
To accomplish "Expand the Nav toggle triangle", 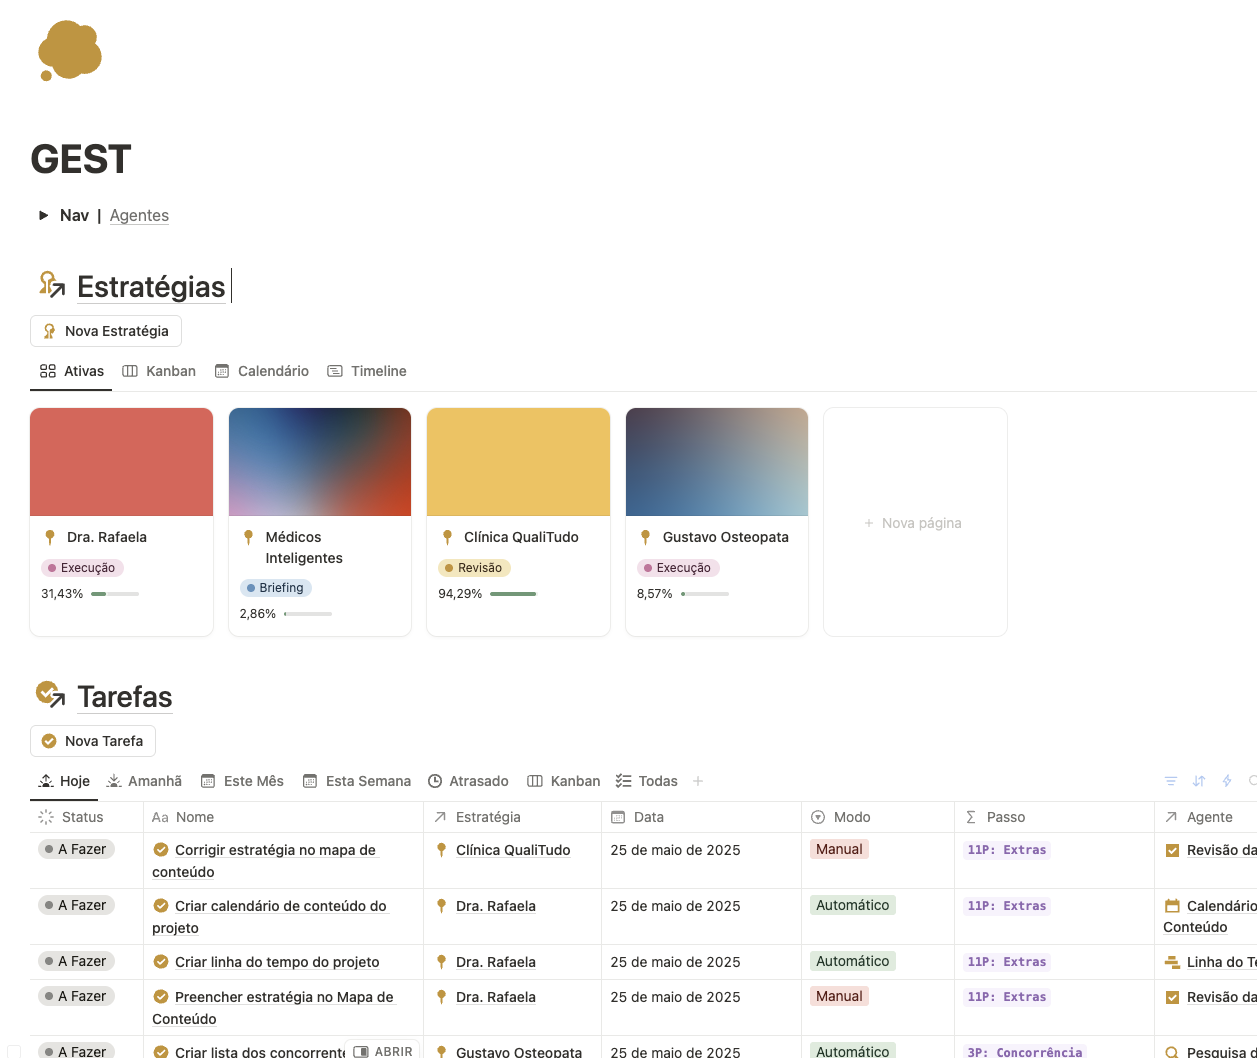I will coord(43,215).
